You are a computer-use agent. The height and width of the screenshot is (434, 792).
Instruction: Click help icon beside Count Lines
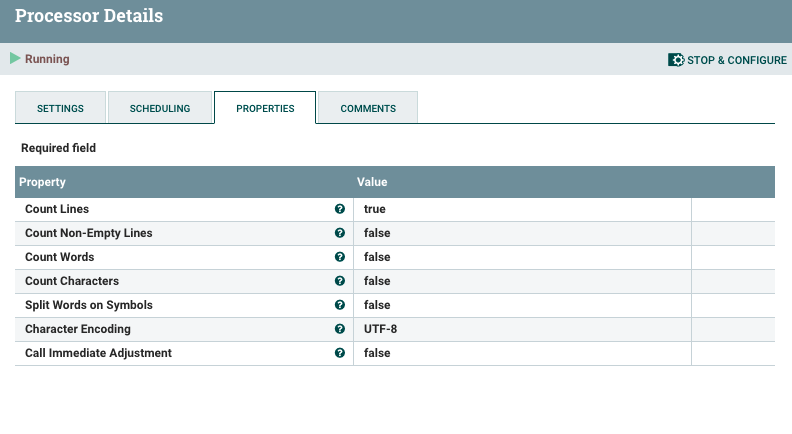[x=340, y=209]
